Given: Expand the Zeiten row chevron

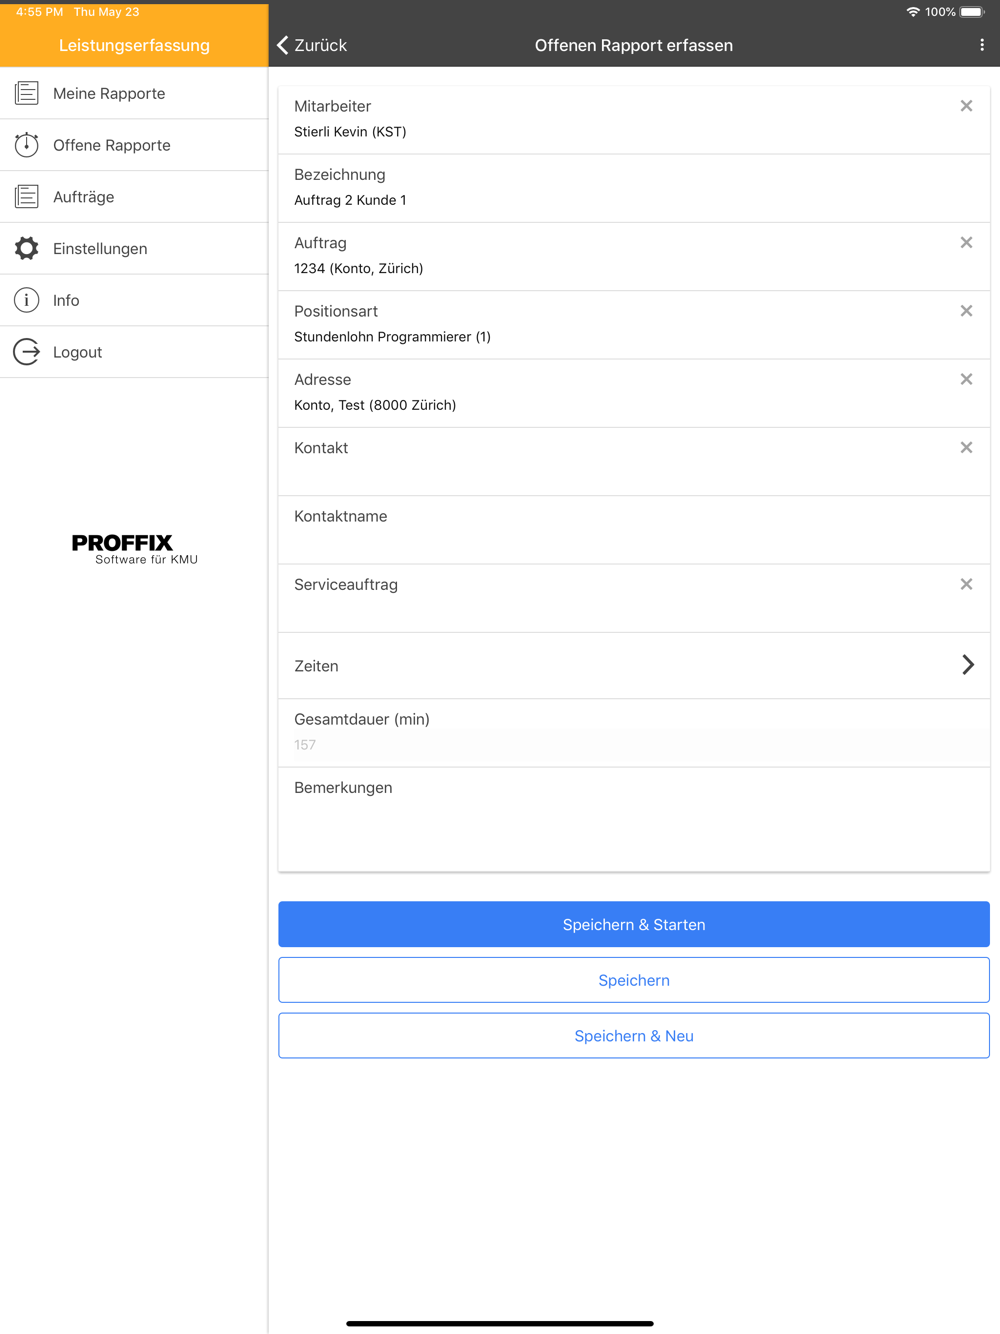Looking at the screenshot, I should click(967, 665).
